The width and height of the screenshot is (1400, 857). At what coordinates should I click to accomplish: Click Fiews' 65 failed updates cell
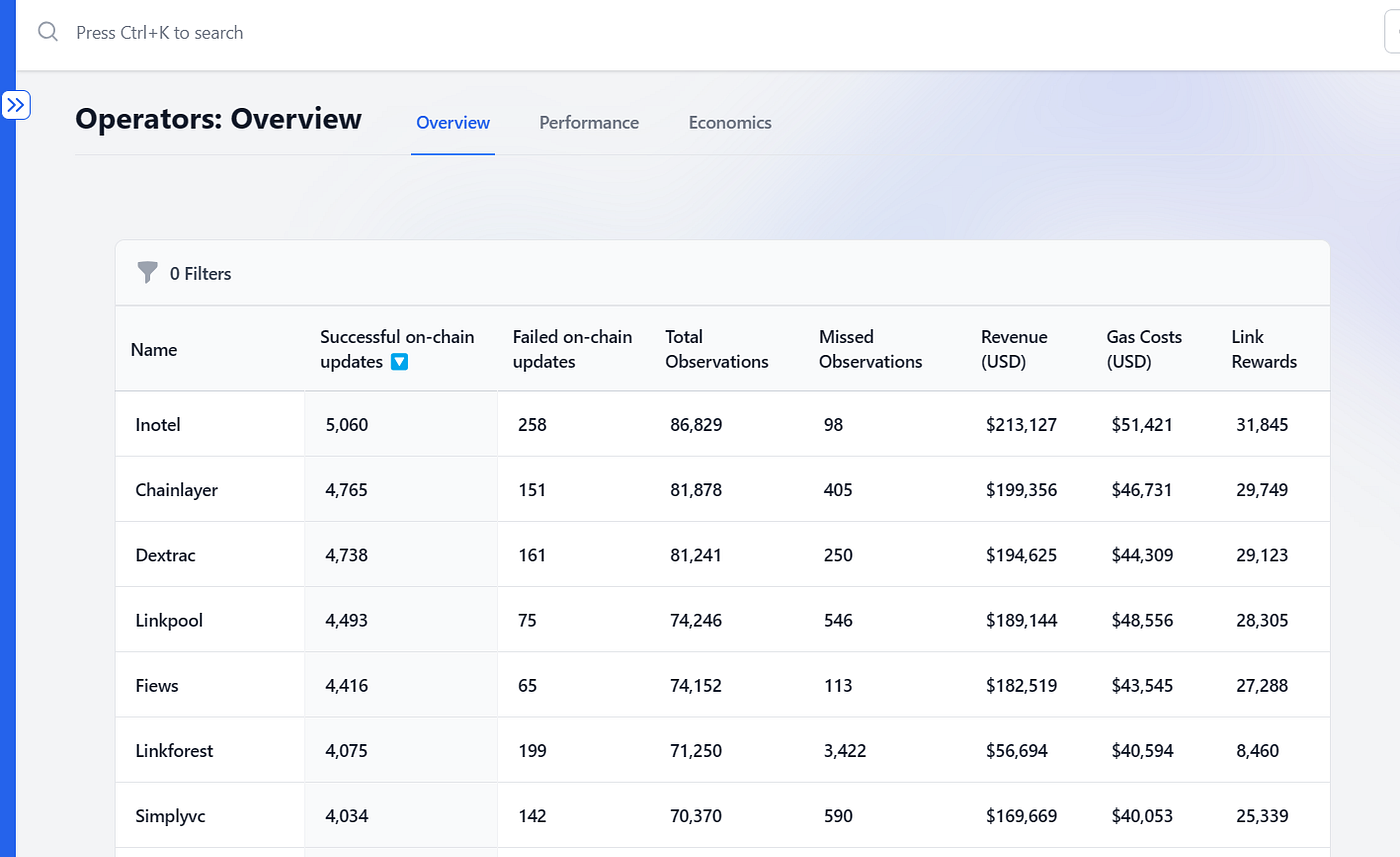(527, 686)
